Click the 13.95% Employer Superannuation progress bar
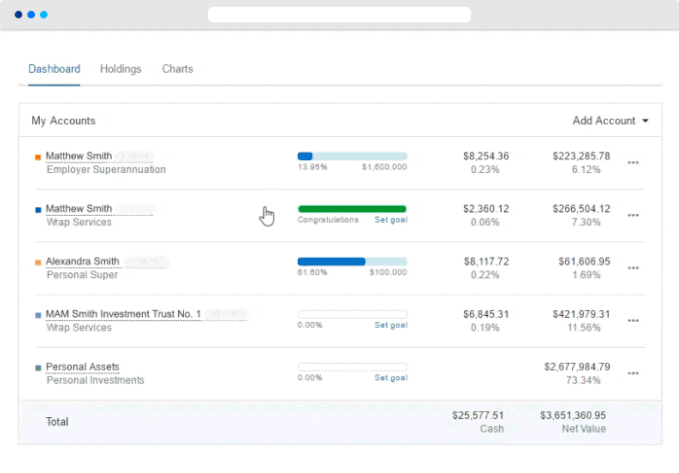Viewport: 679px width, 473px height. [x=352, y=156]
